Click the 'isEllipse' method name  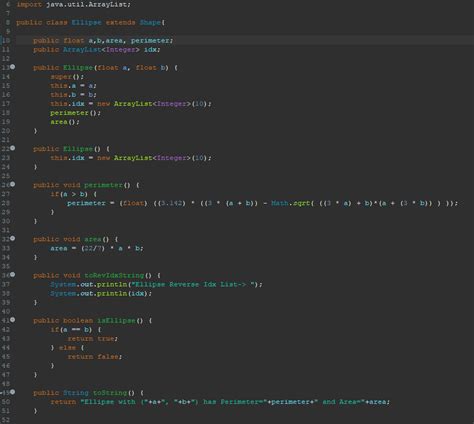116,321
